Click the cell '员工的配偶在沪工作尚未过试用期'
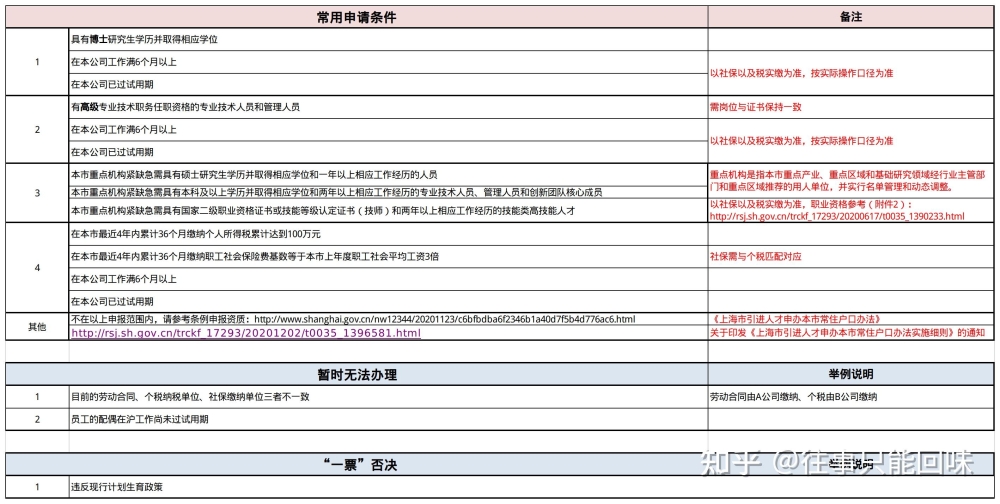Viewport: 1000px width, 504px height. (388, 419)
